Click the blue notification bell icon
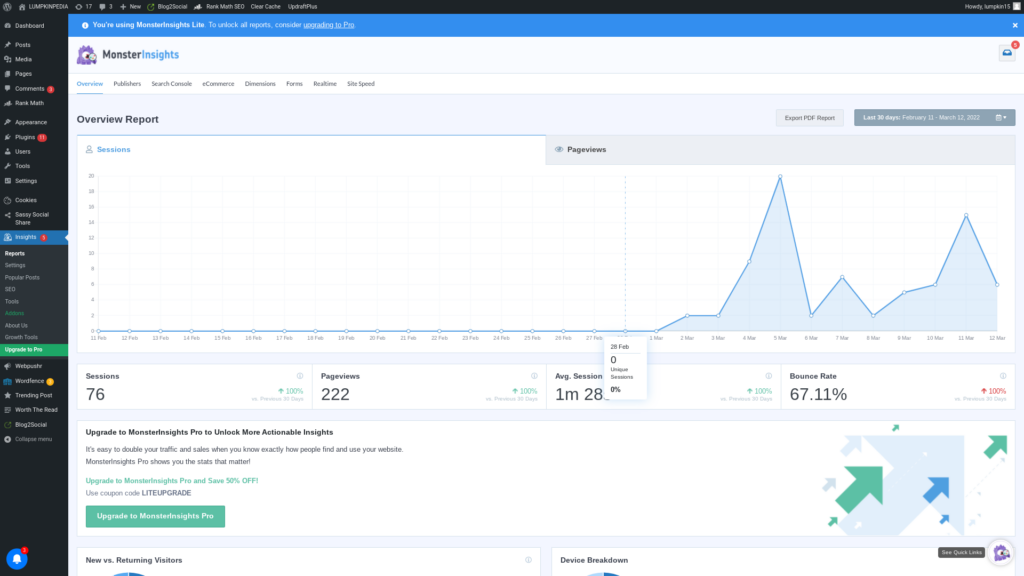 coord(17,559)
